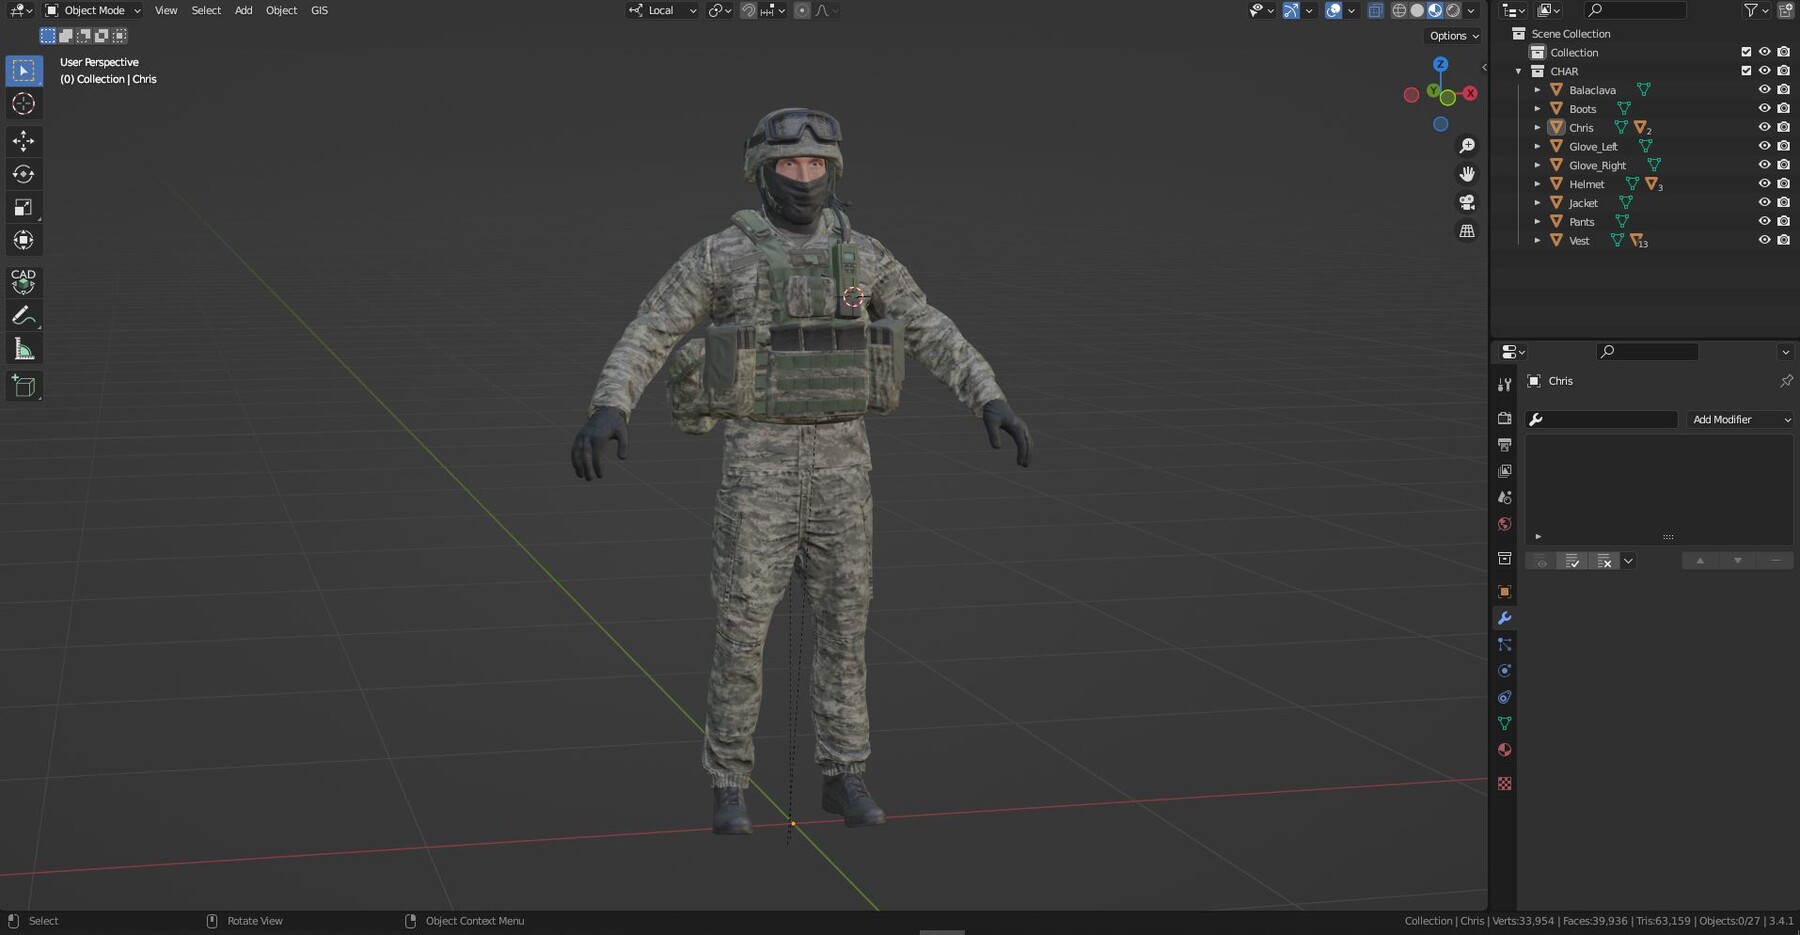
Task: Enable rendered viewport shading mode
Action: [1452, 10]
